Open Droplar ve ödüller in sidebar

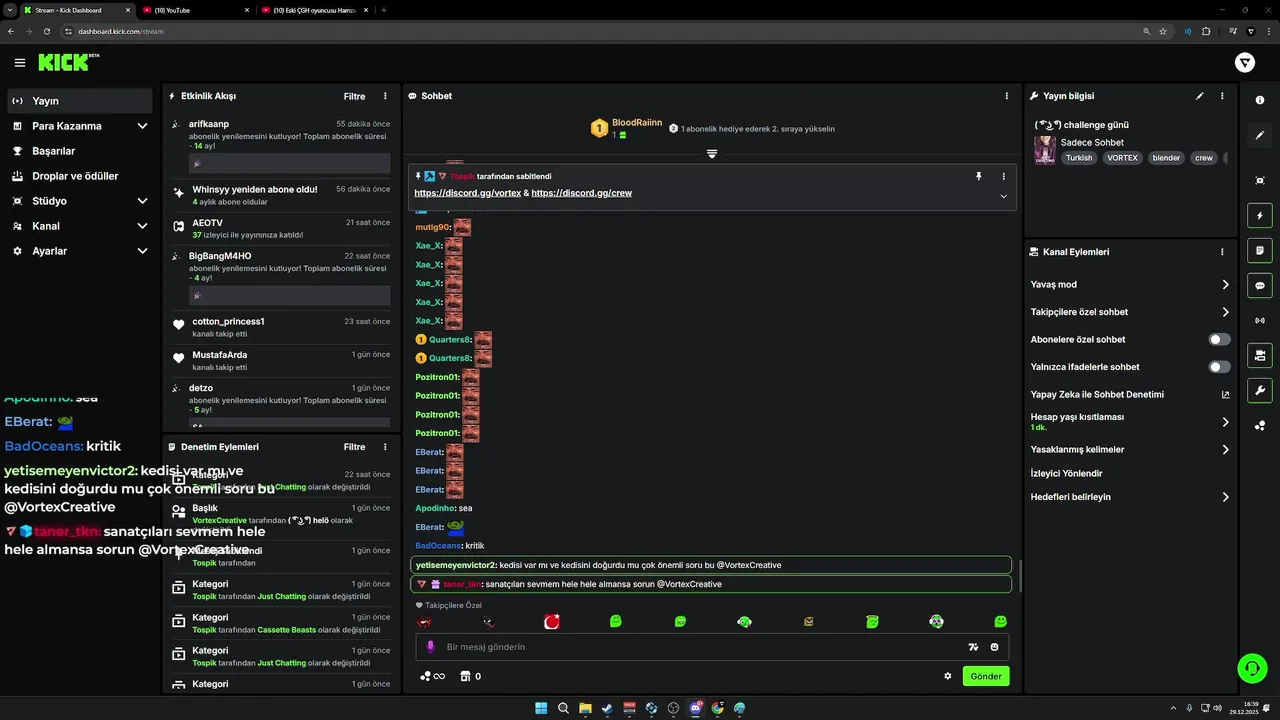pos(80,176)
